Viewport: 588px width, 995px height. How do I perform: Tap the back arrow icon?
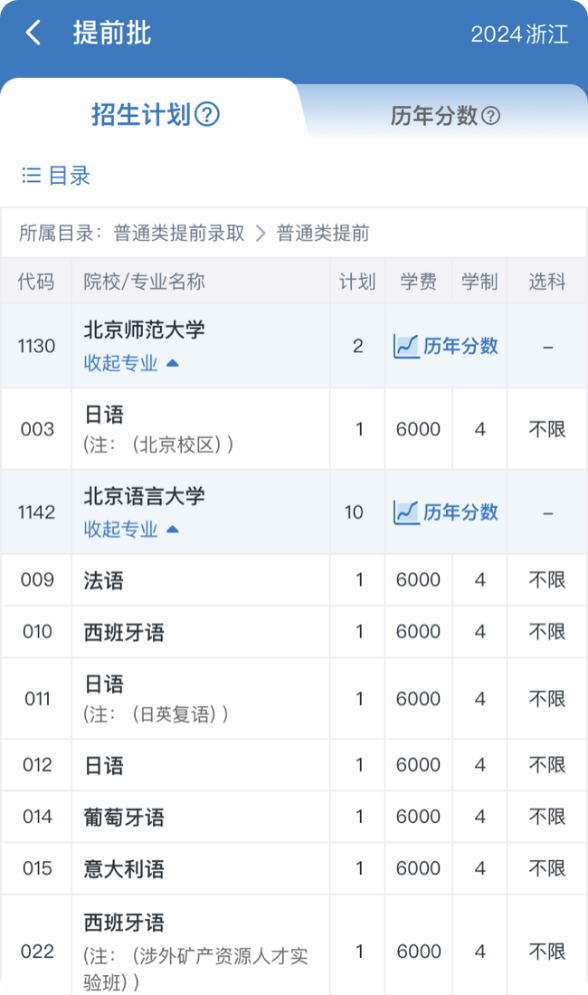coord(34,32)
